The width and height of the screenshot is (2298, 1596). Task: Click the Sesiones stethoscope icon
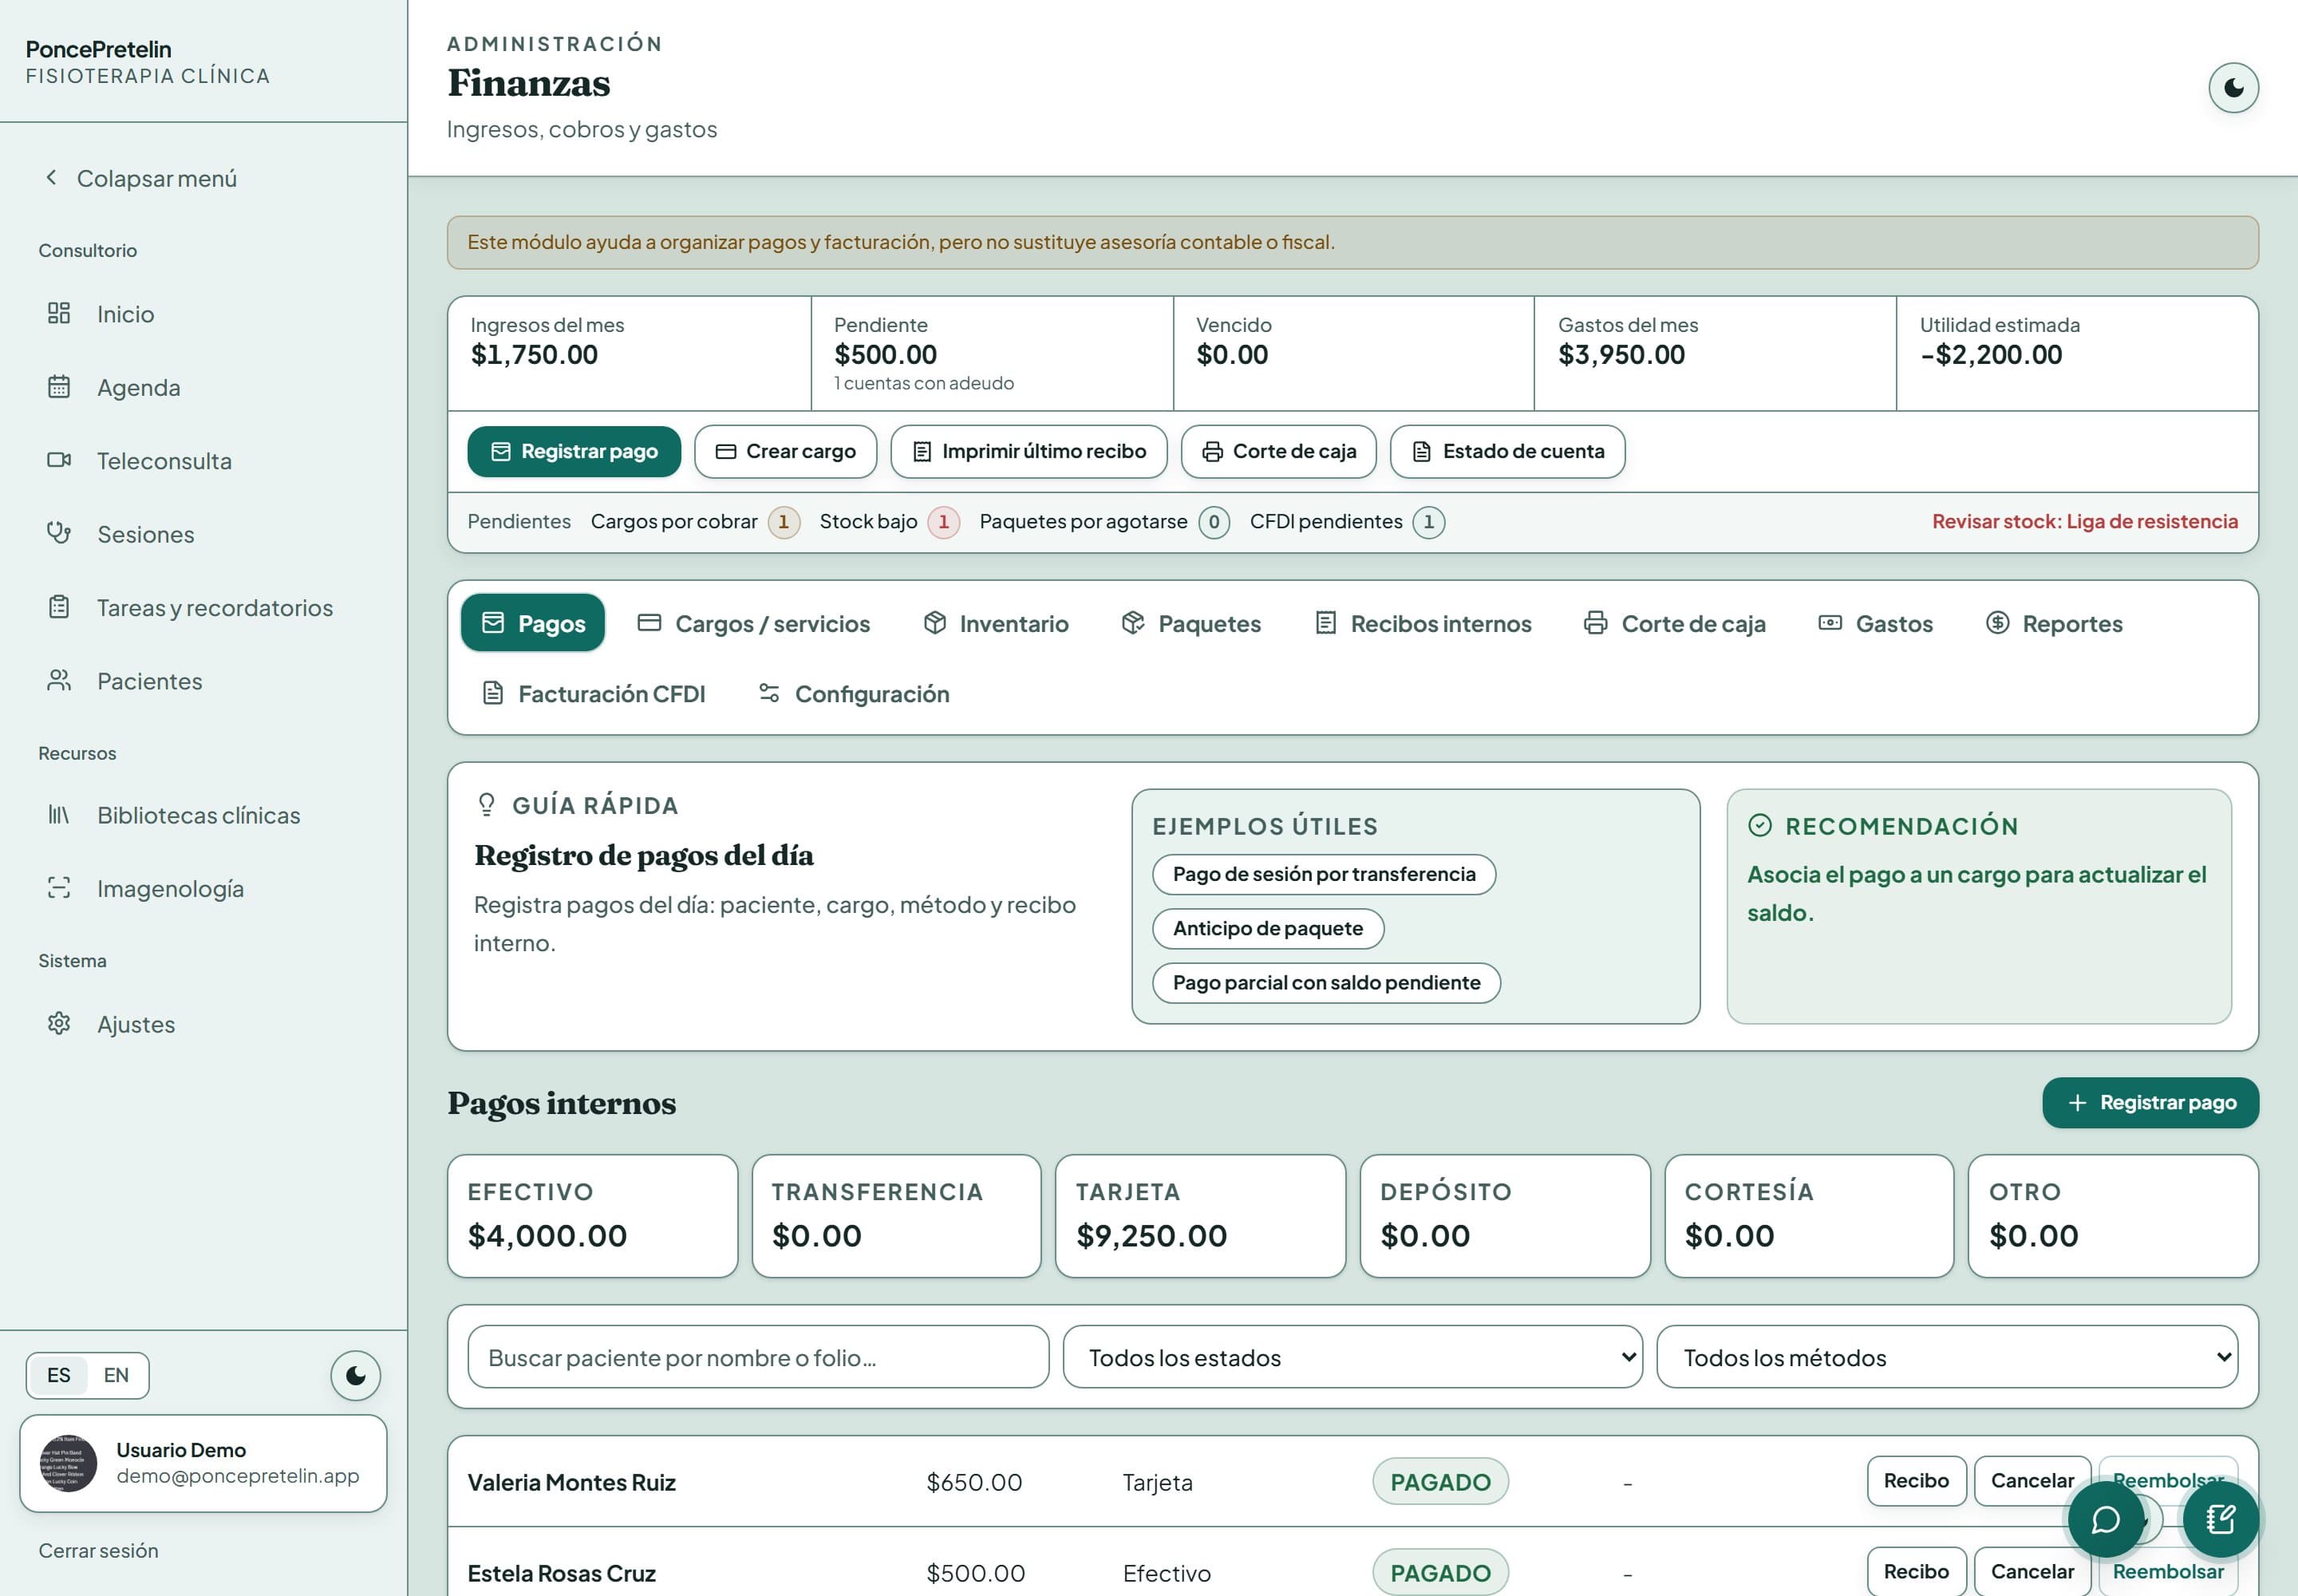pyautogui.click(x=59, y=533)
